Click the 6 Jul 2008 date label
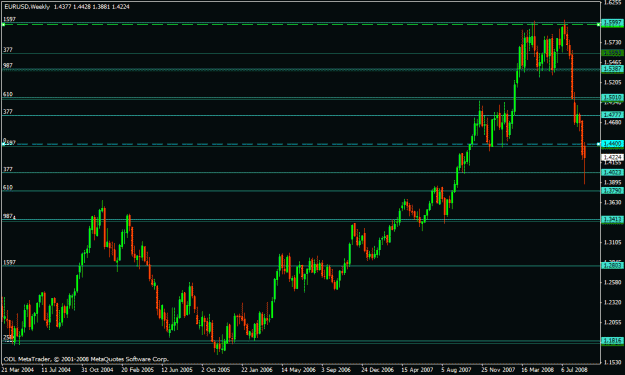 point(574,370)
